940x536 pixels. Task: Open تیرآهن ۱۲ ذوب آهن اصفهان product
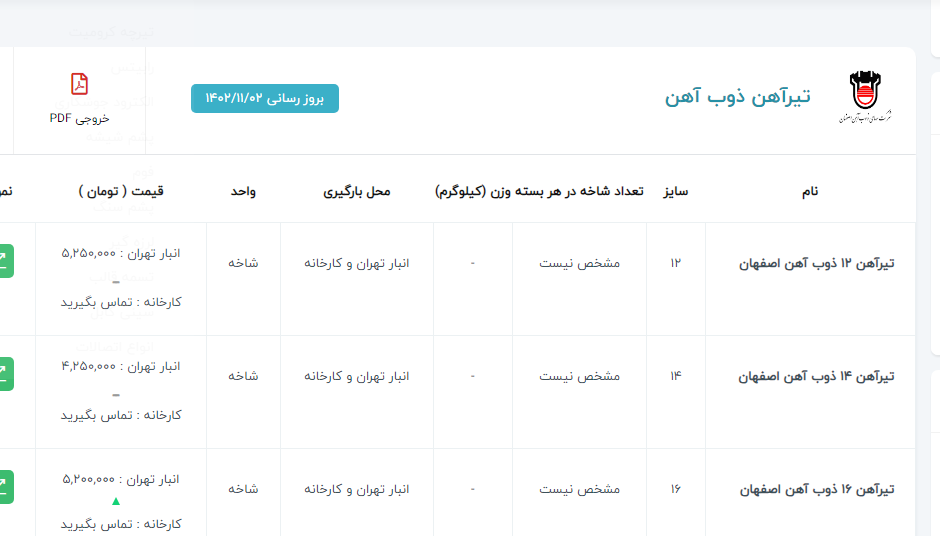[816, 264]
